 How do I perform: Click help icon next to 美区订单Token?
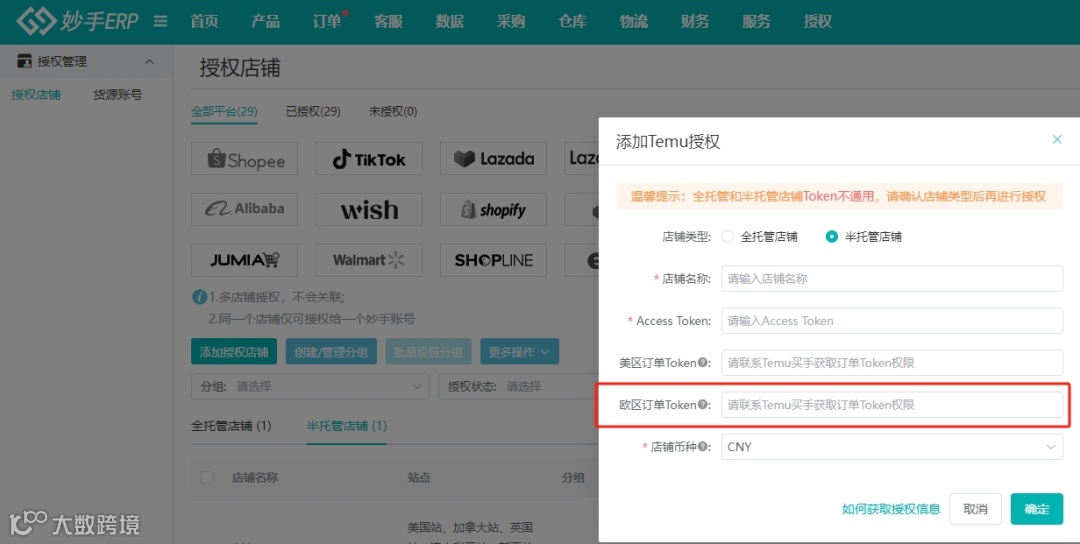(x=703, y=363)
